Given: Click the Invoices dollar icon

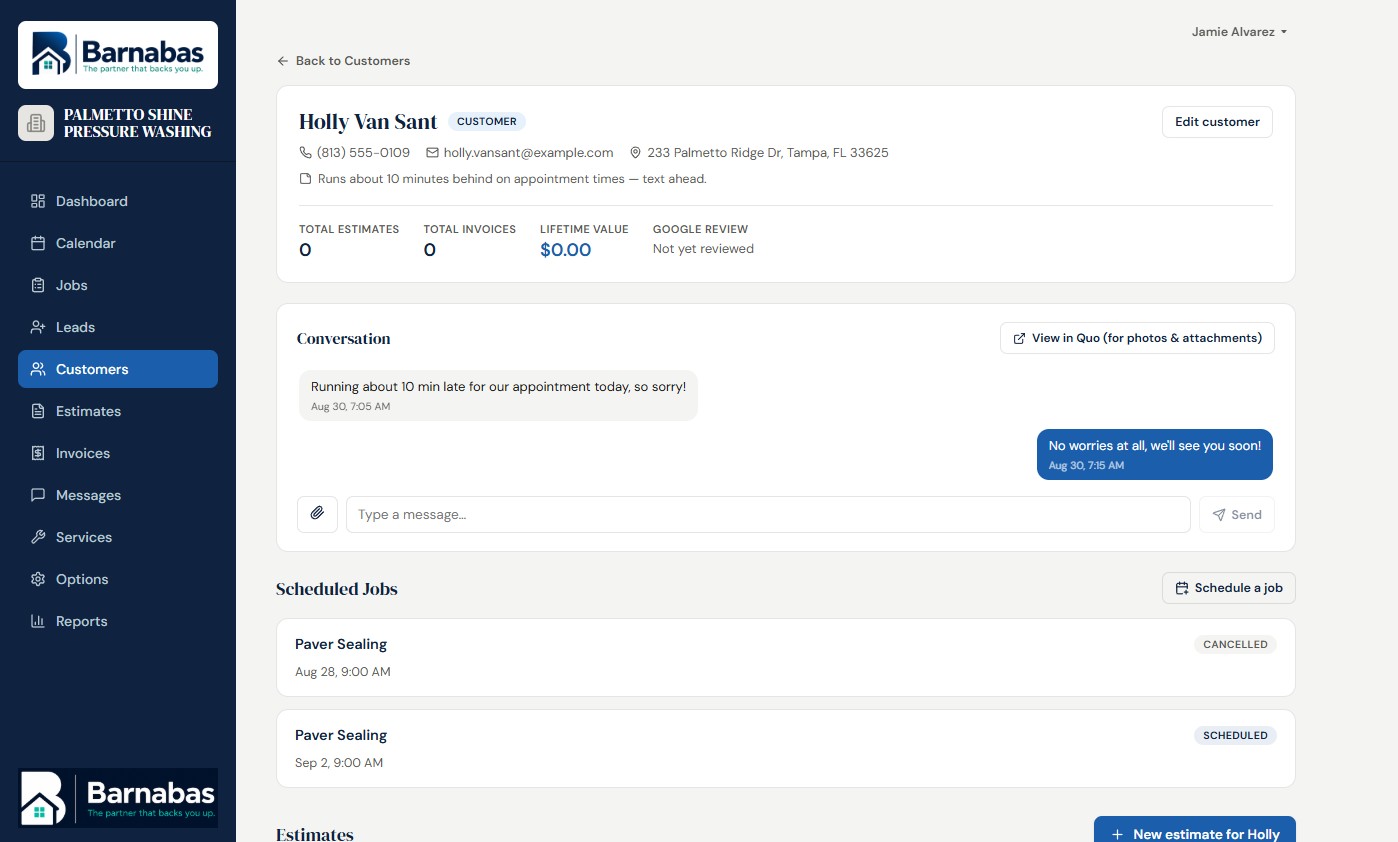Looking at the screenshot, I should [x=38, y=453].
